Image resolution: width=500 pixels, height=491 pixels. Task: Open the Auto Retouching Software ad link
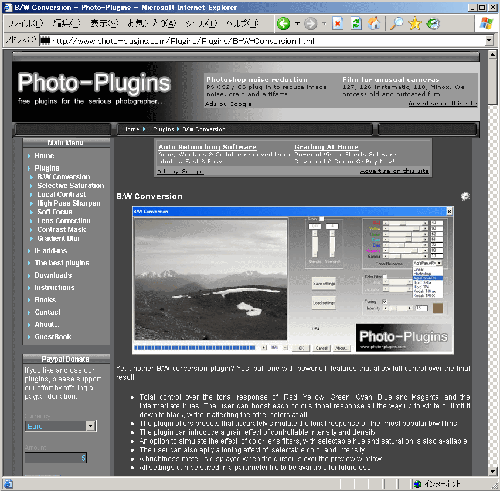click(207, 147)
